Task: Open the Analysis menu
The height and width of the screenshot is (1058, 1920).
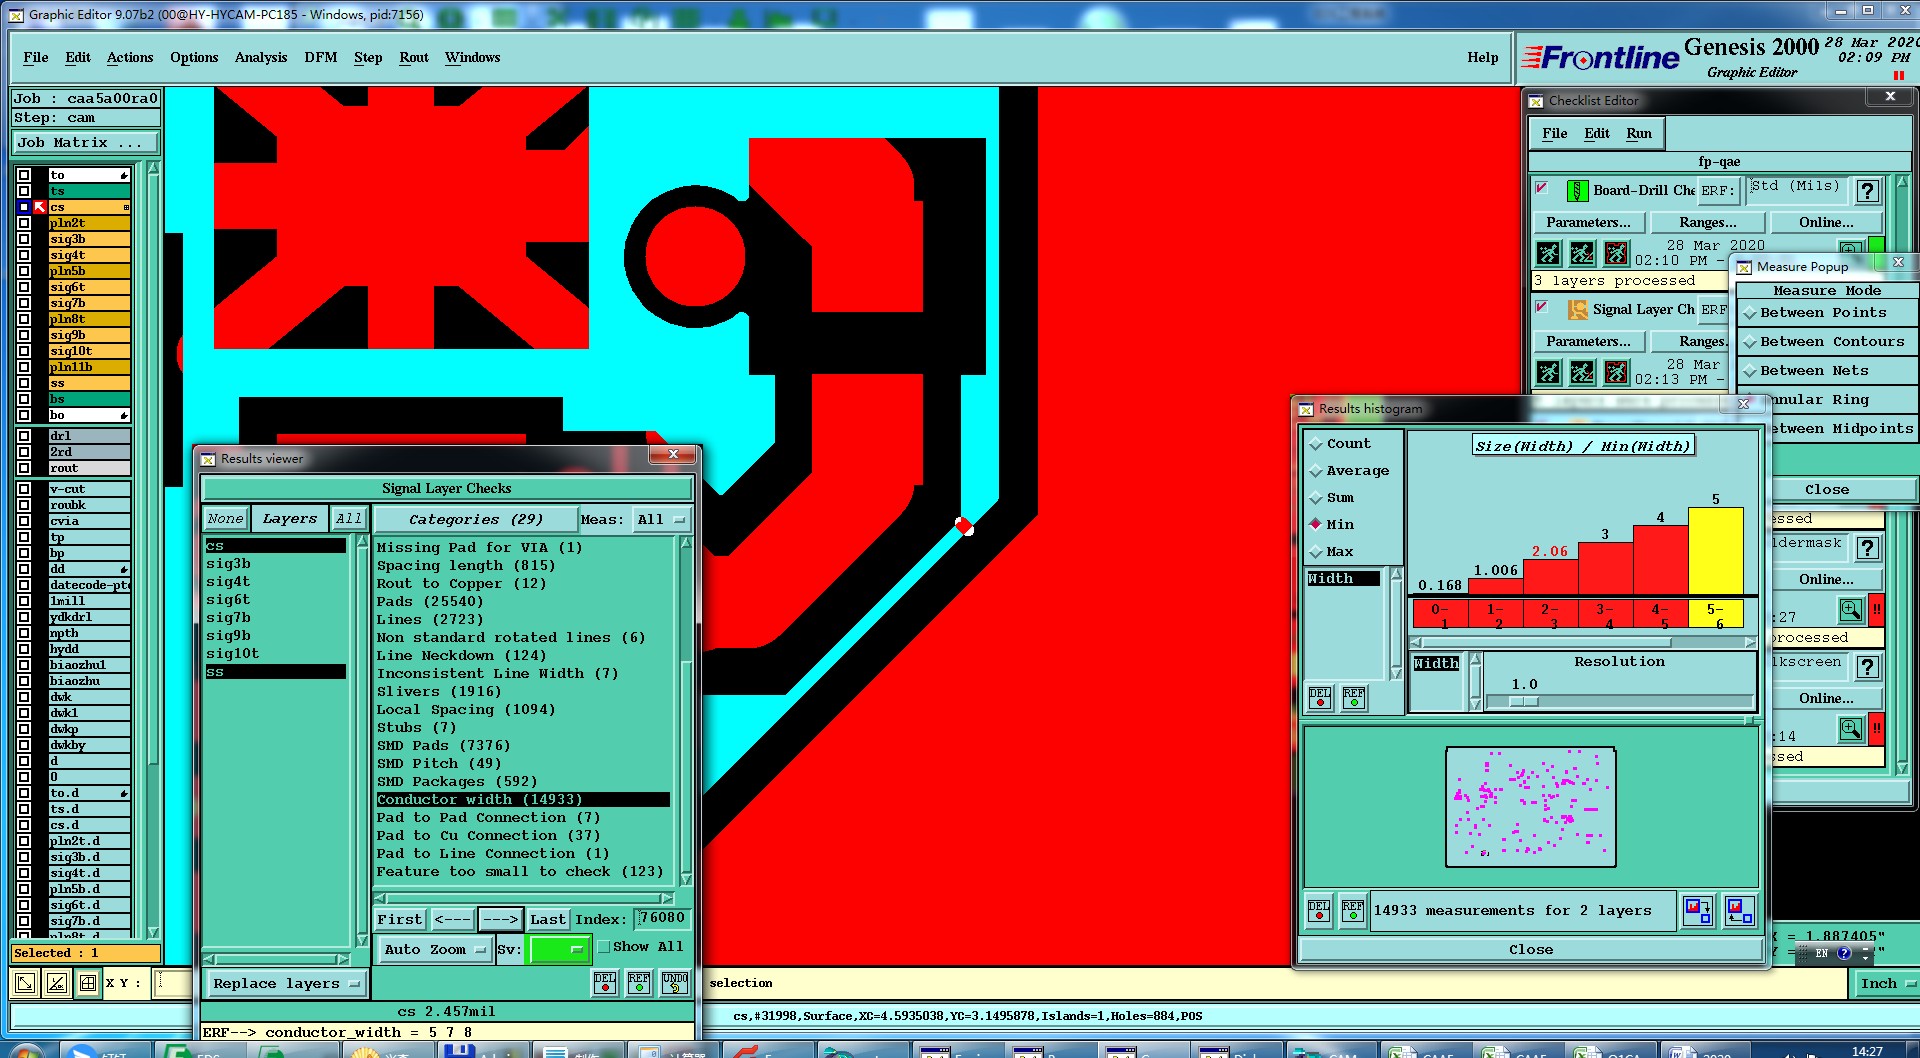Action: pos(261,58)
